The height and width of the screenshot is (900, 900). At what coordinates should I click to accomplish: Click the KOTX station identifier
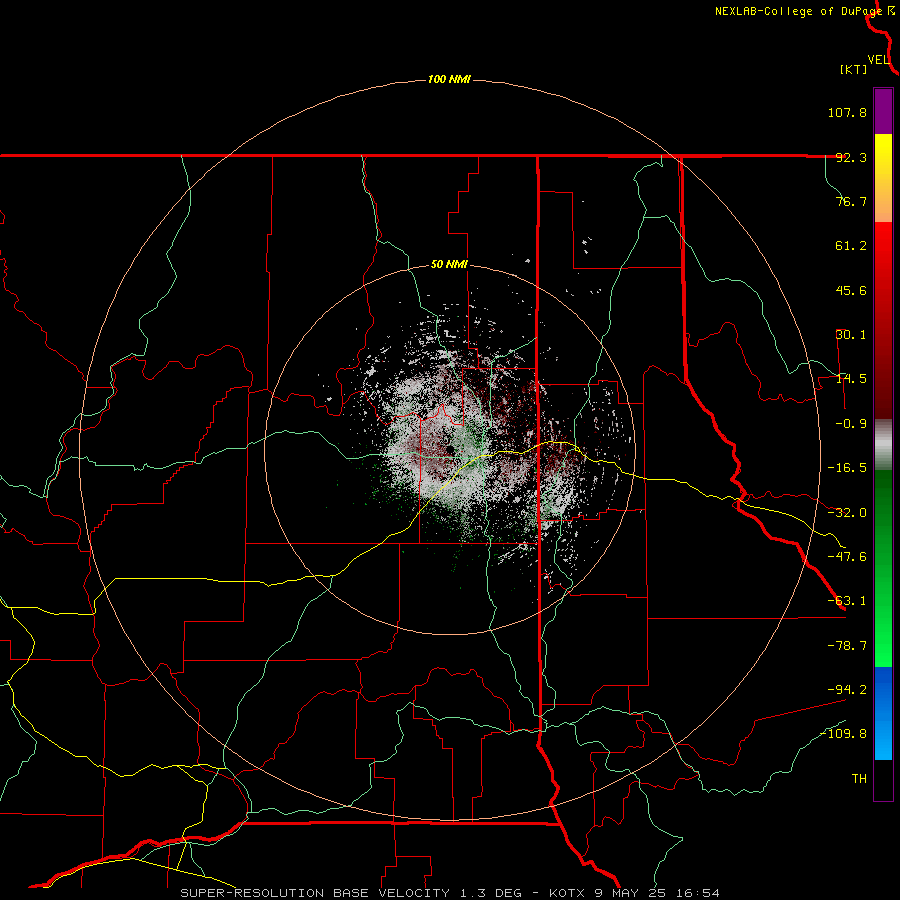[x=568, y=893]
